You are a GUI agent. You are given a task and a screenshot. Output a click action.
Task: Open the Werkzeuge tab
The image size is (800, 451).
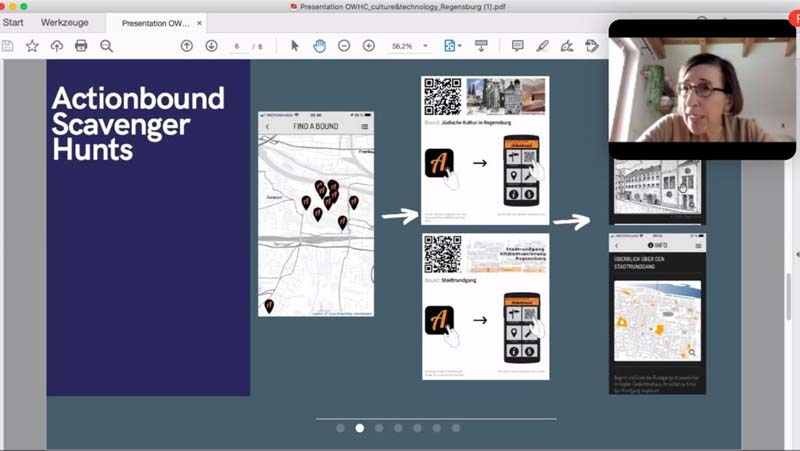(62, 22)
